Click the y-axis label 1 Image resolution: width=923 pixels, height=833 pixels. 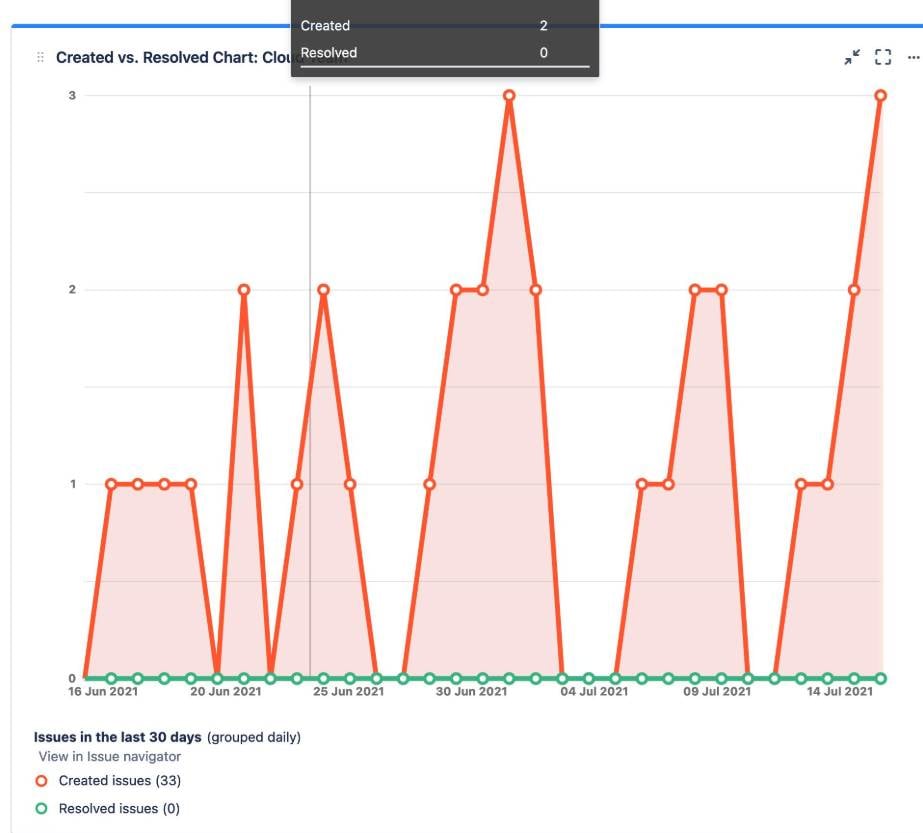pyautogui.click(x=73, y=484)
